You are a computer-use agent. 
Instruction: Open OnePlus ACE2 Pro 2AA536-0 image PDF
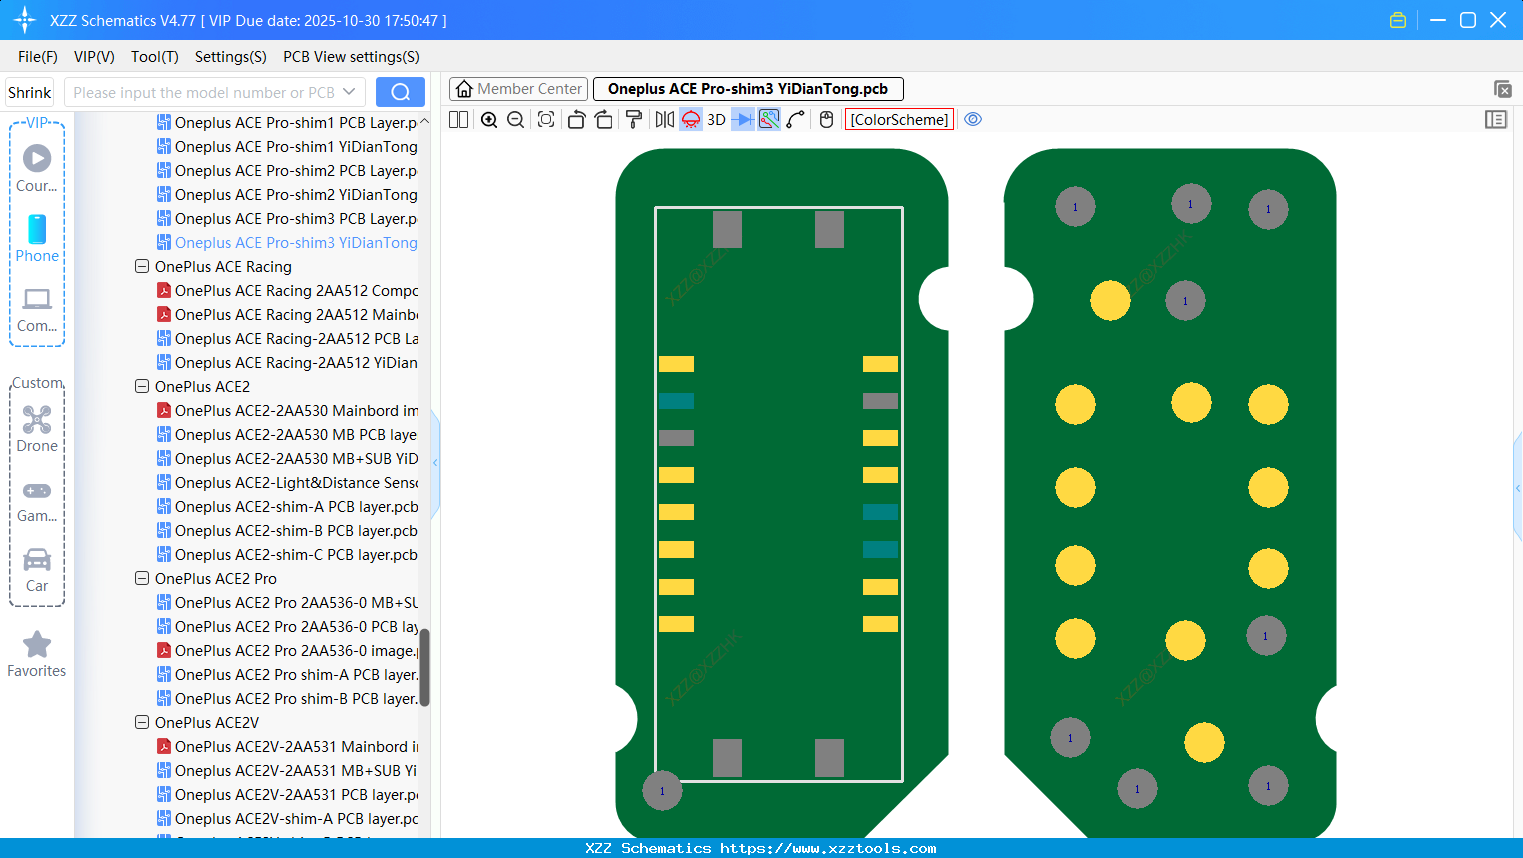click(287, 651)
